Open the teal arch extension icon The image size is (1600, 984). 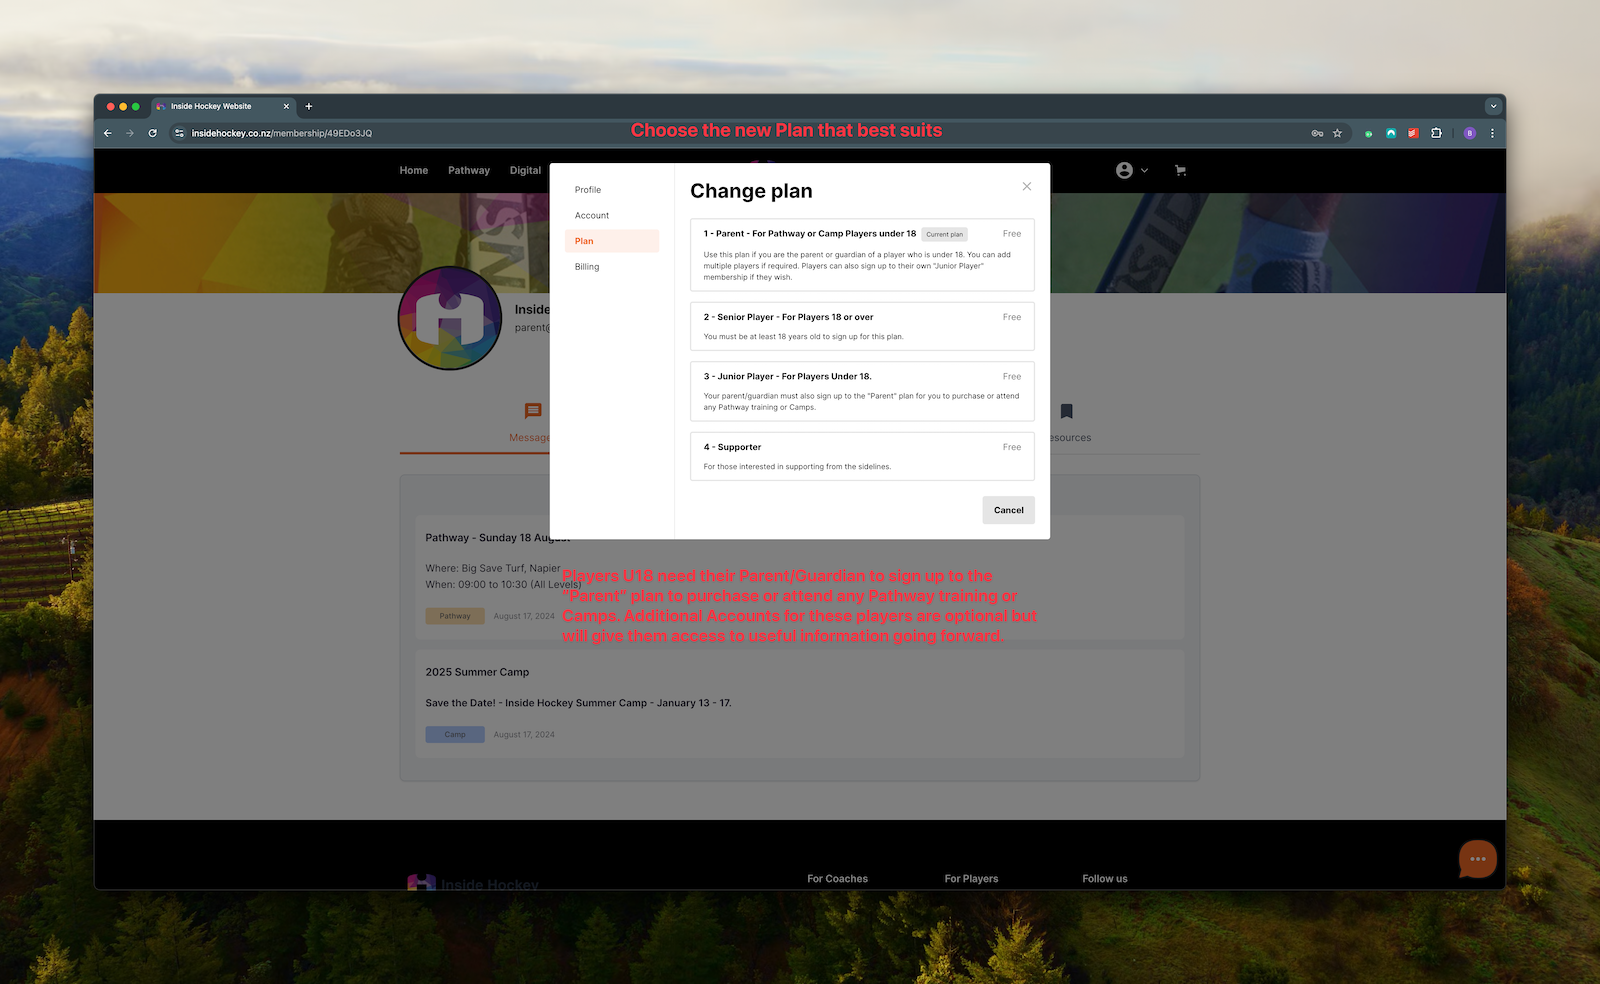click(x=1391, y=133)
